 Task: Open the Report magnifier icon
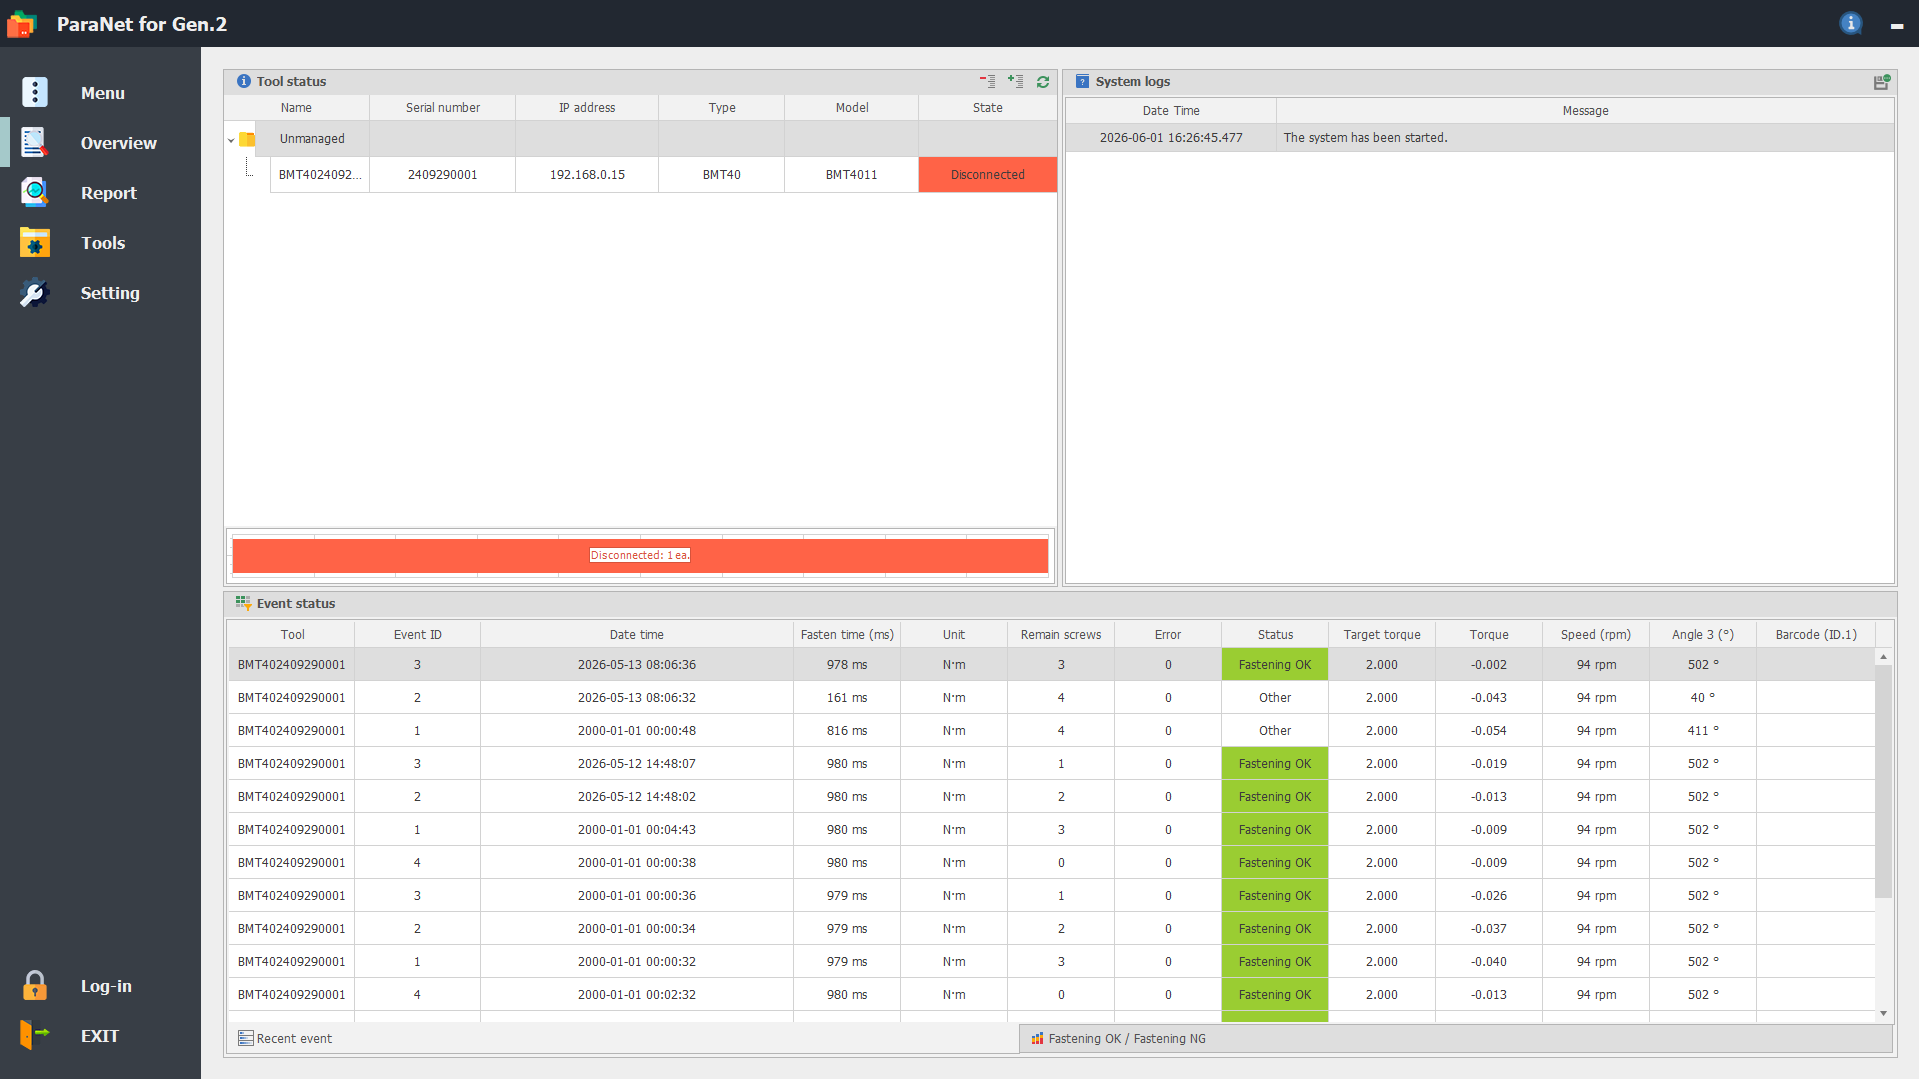35,192
